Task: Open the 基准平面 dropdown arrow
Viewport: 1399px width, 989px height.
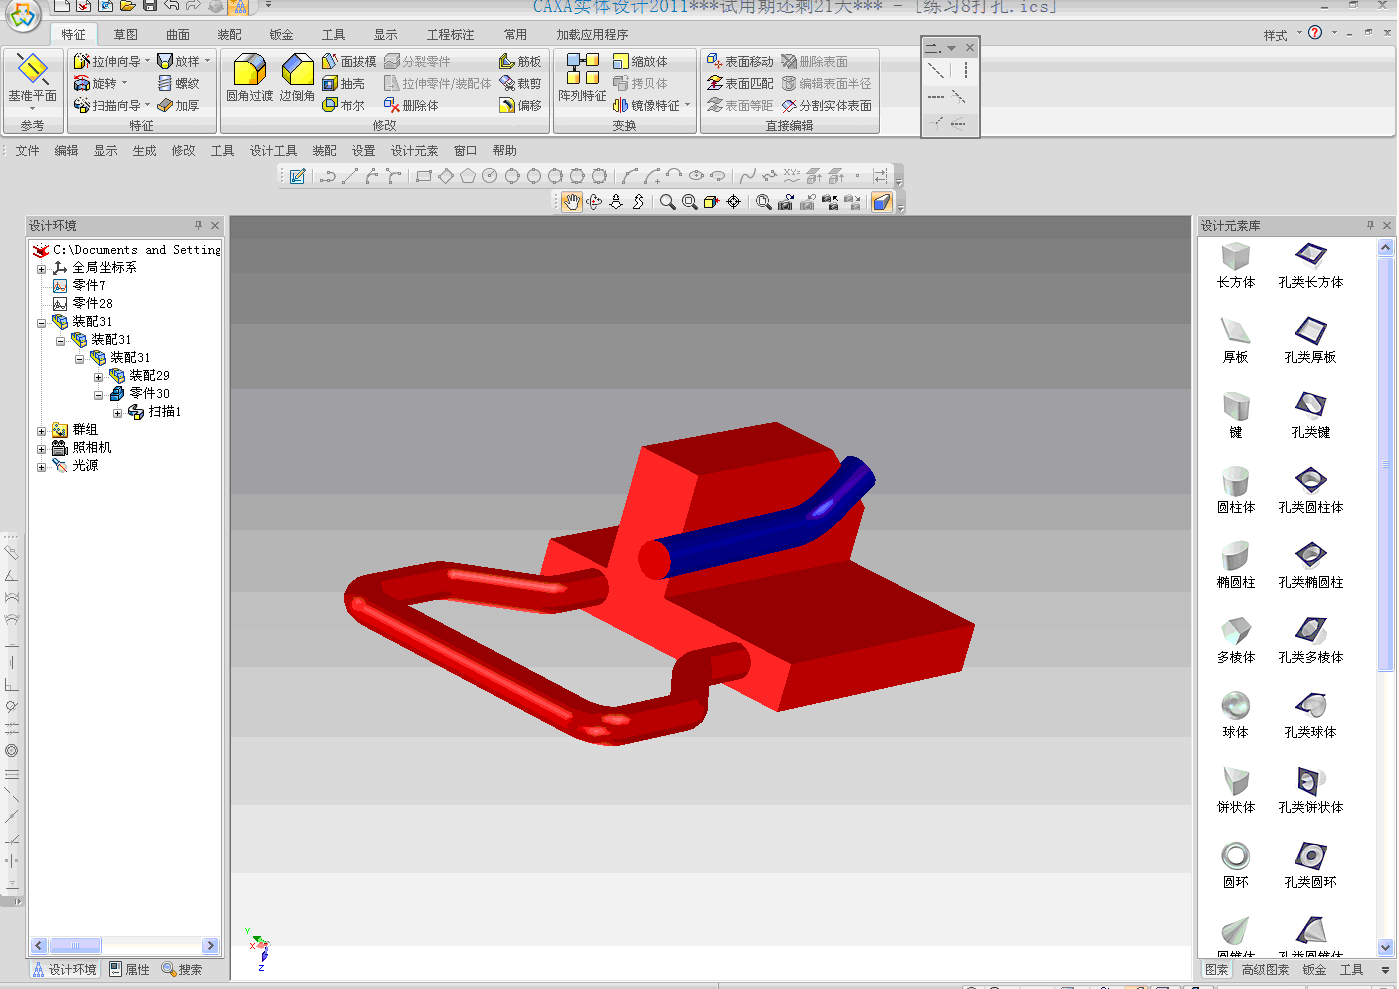Action: pos(32,108)
